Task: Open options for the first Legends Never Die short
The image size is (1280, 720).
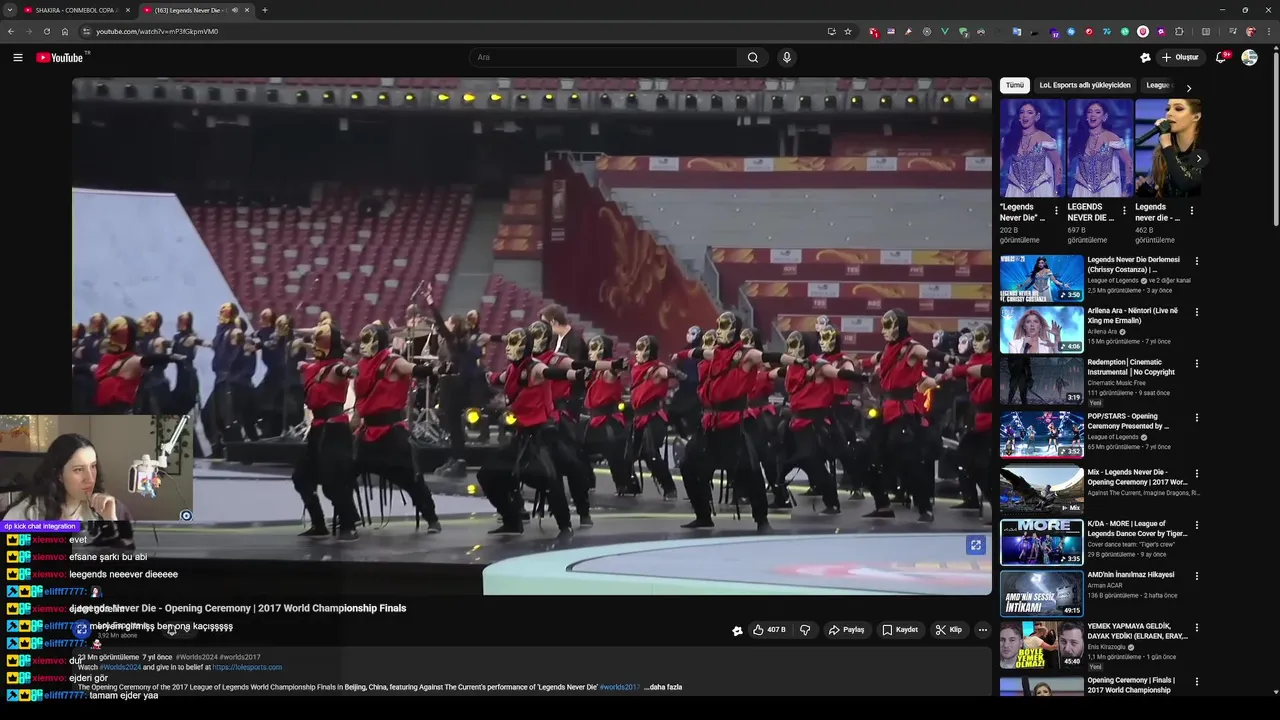Action: [x=1056, y=211]
